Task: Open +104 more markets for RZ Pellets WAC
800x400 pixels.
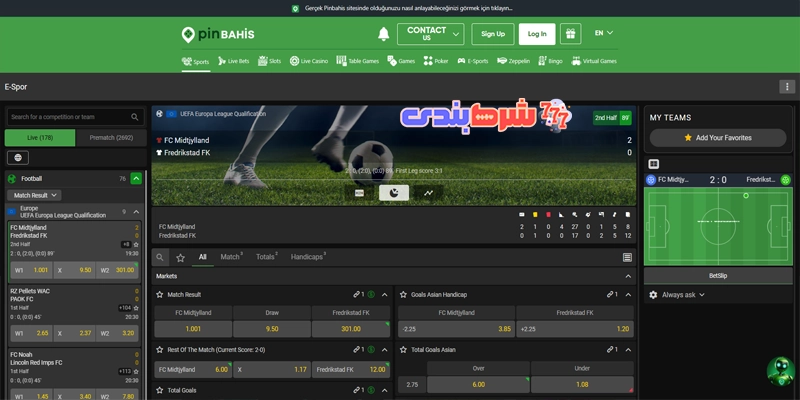Action: point(125,308)
